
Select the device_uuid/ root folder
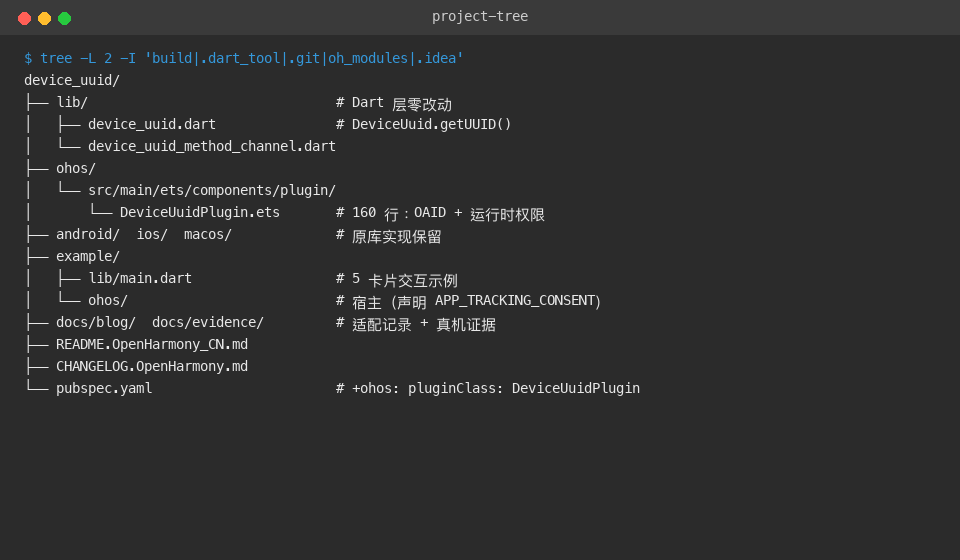pyautogui.click(x=72, y=80)
